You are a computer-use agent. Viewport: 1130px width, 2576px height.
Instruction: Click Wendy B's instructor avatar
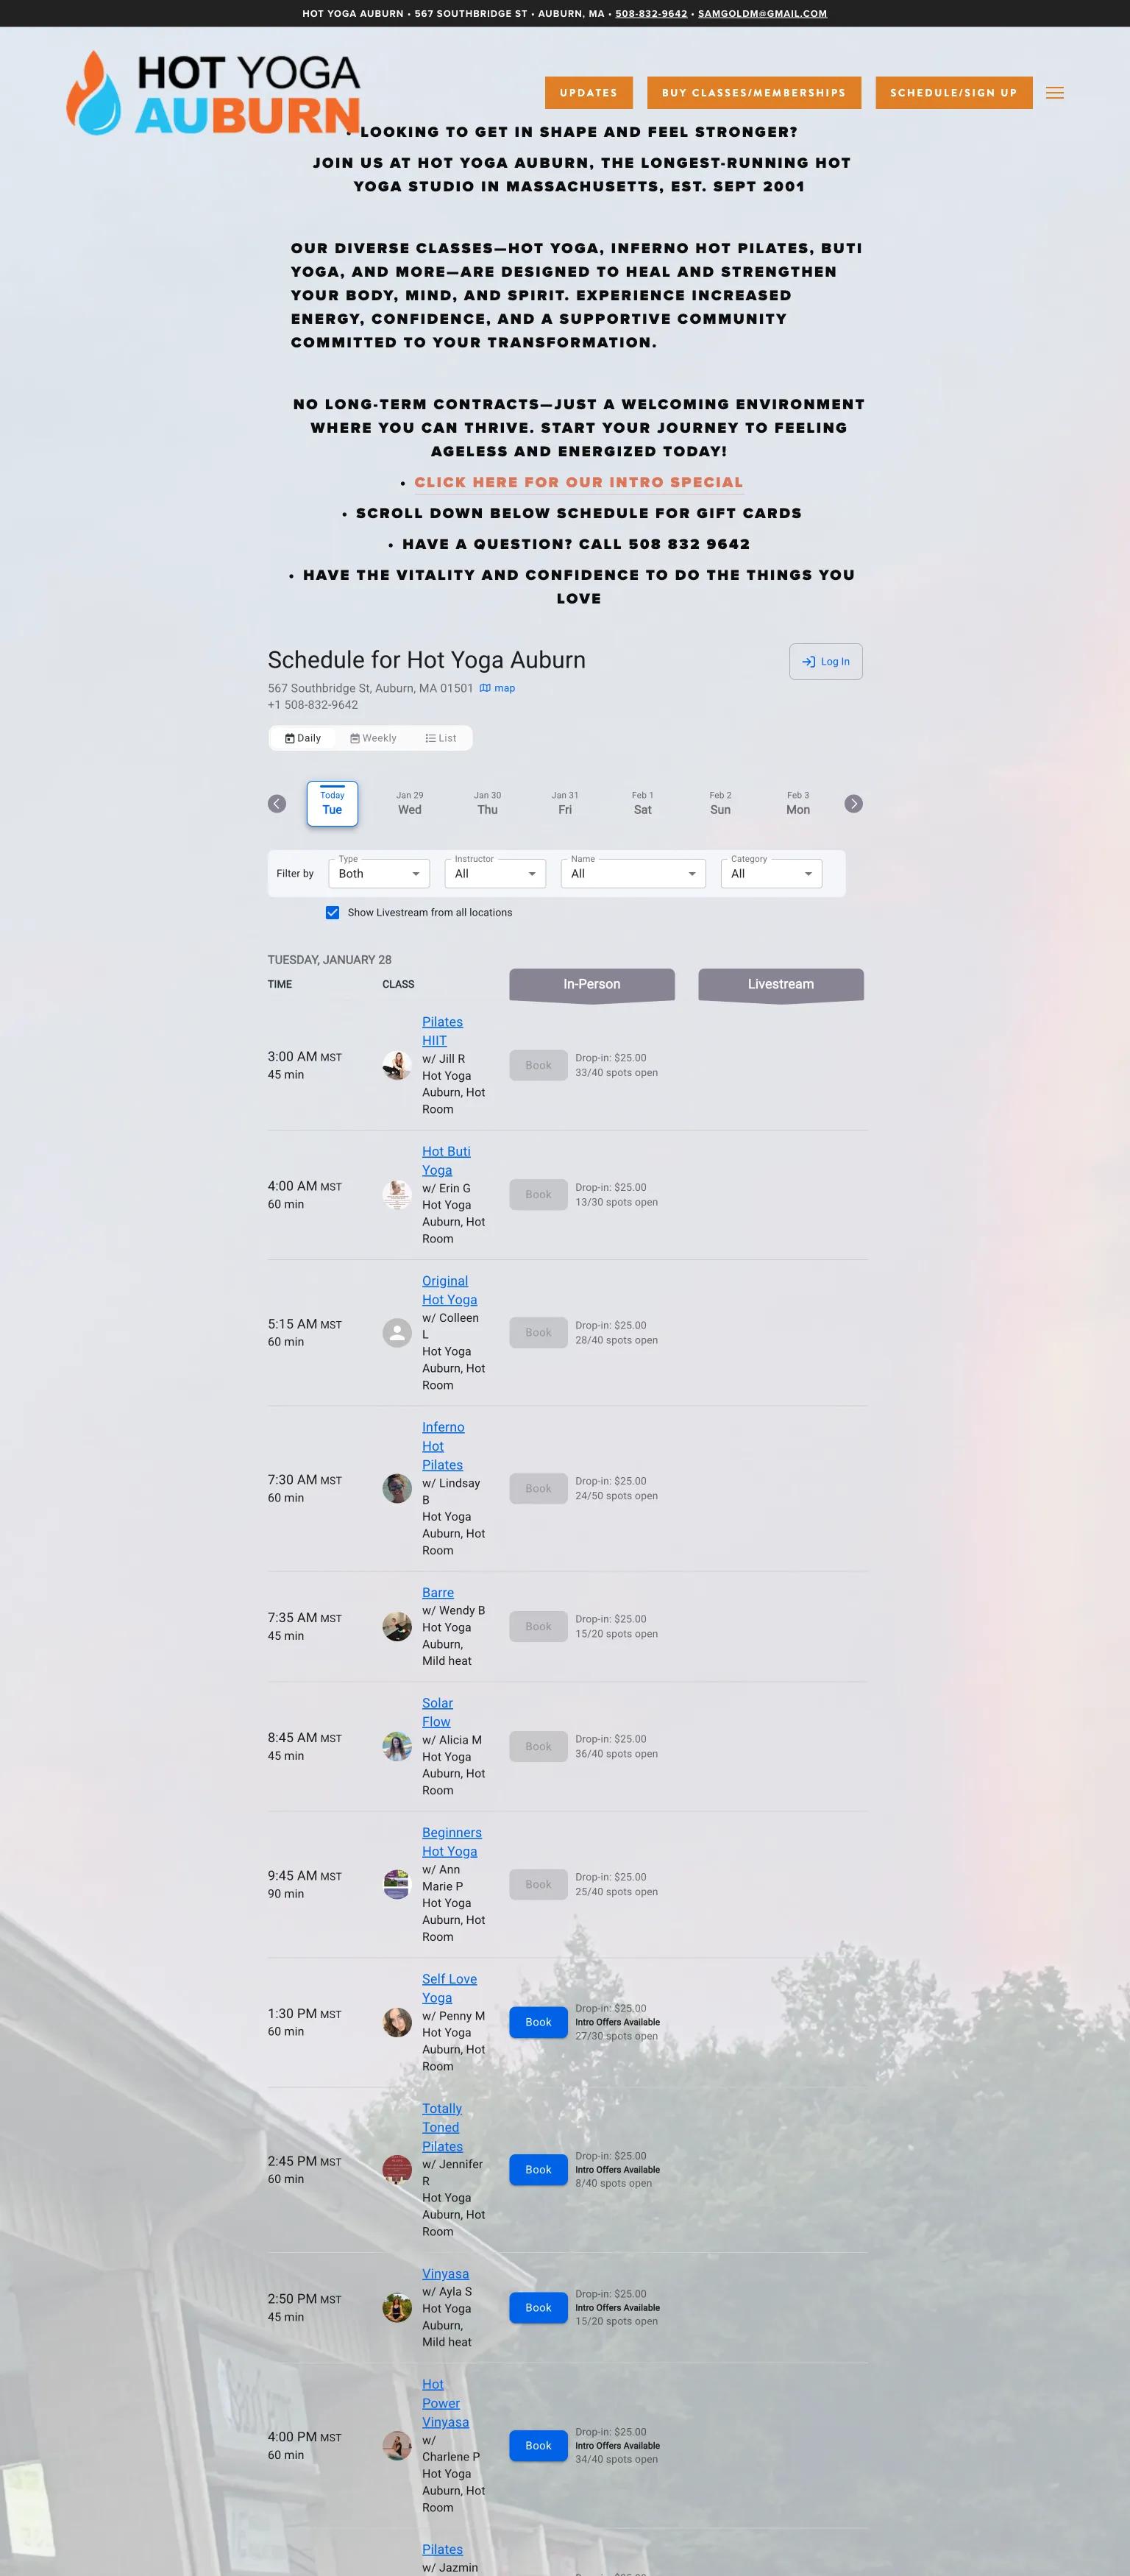[397, 1627]
